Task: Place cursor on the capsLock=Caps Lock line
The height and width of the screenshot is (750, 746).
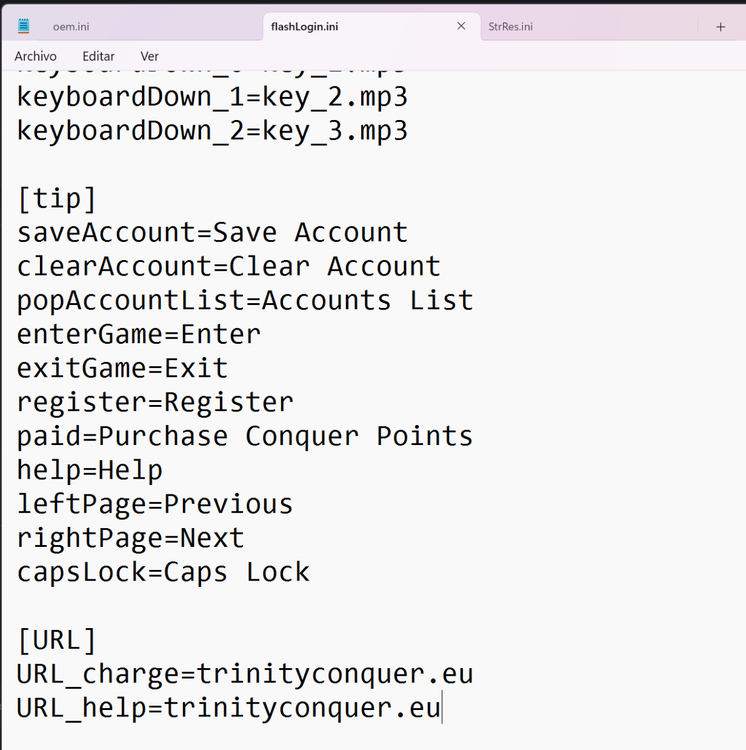Action: click(163, 573)
